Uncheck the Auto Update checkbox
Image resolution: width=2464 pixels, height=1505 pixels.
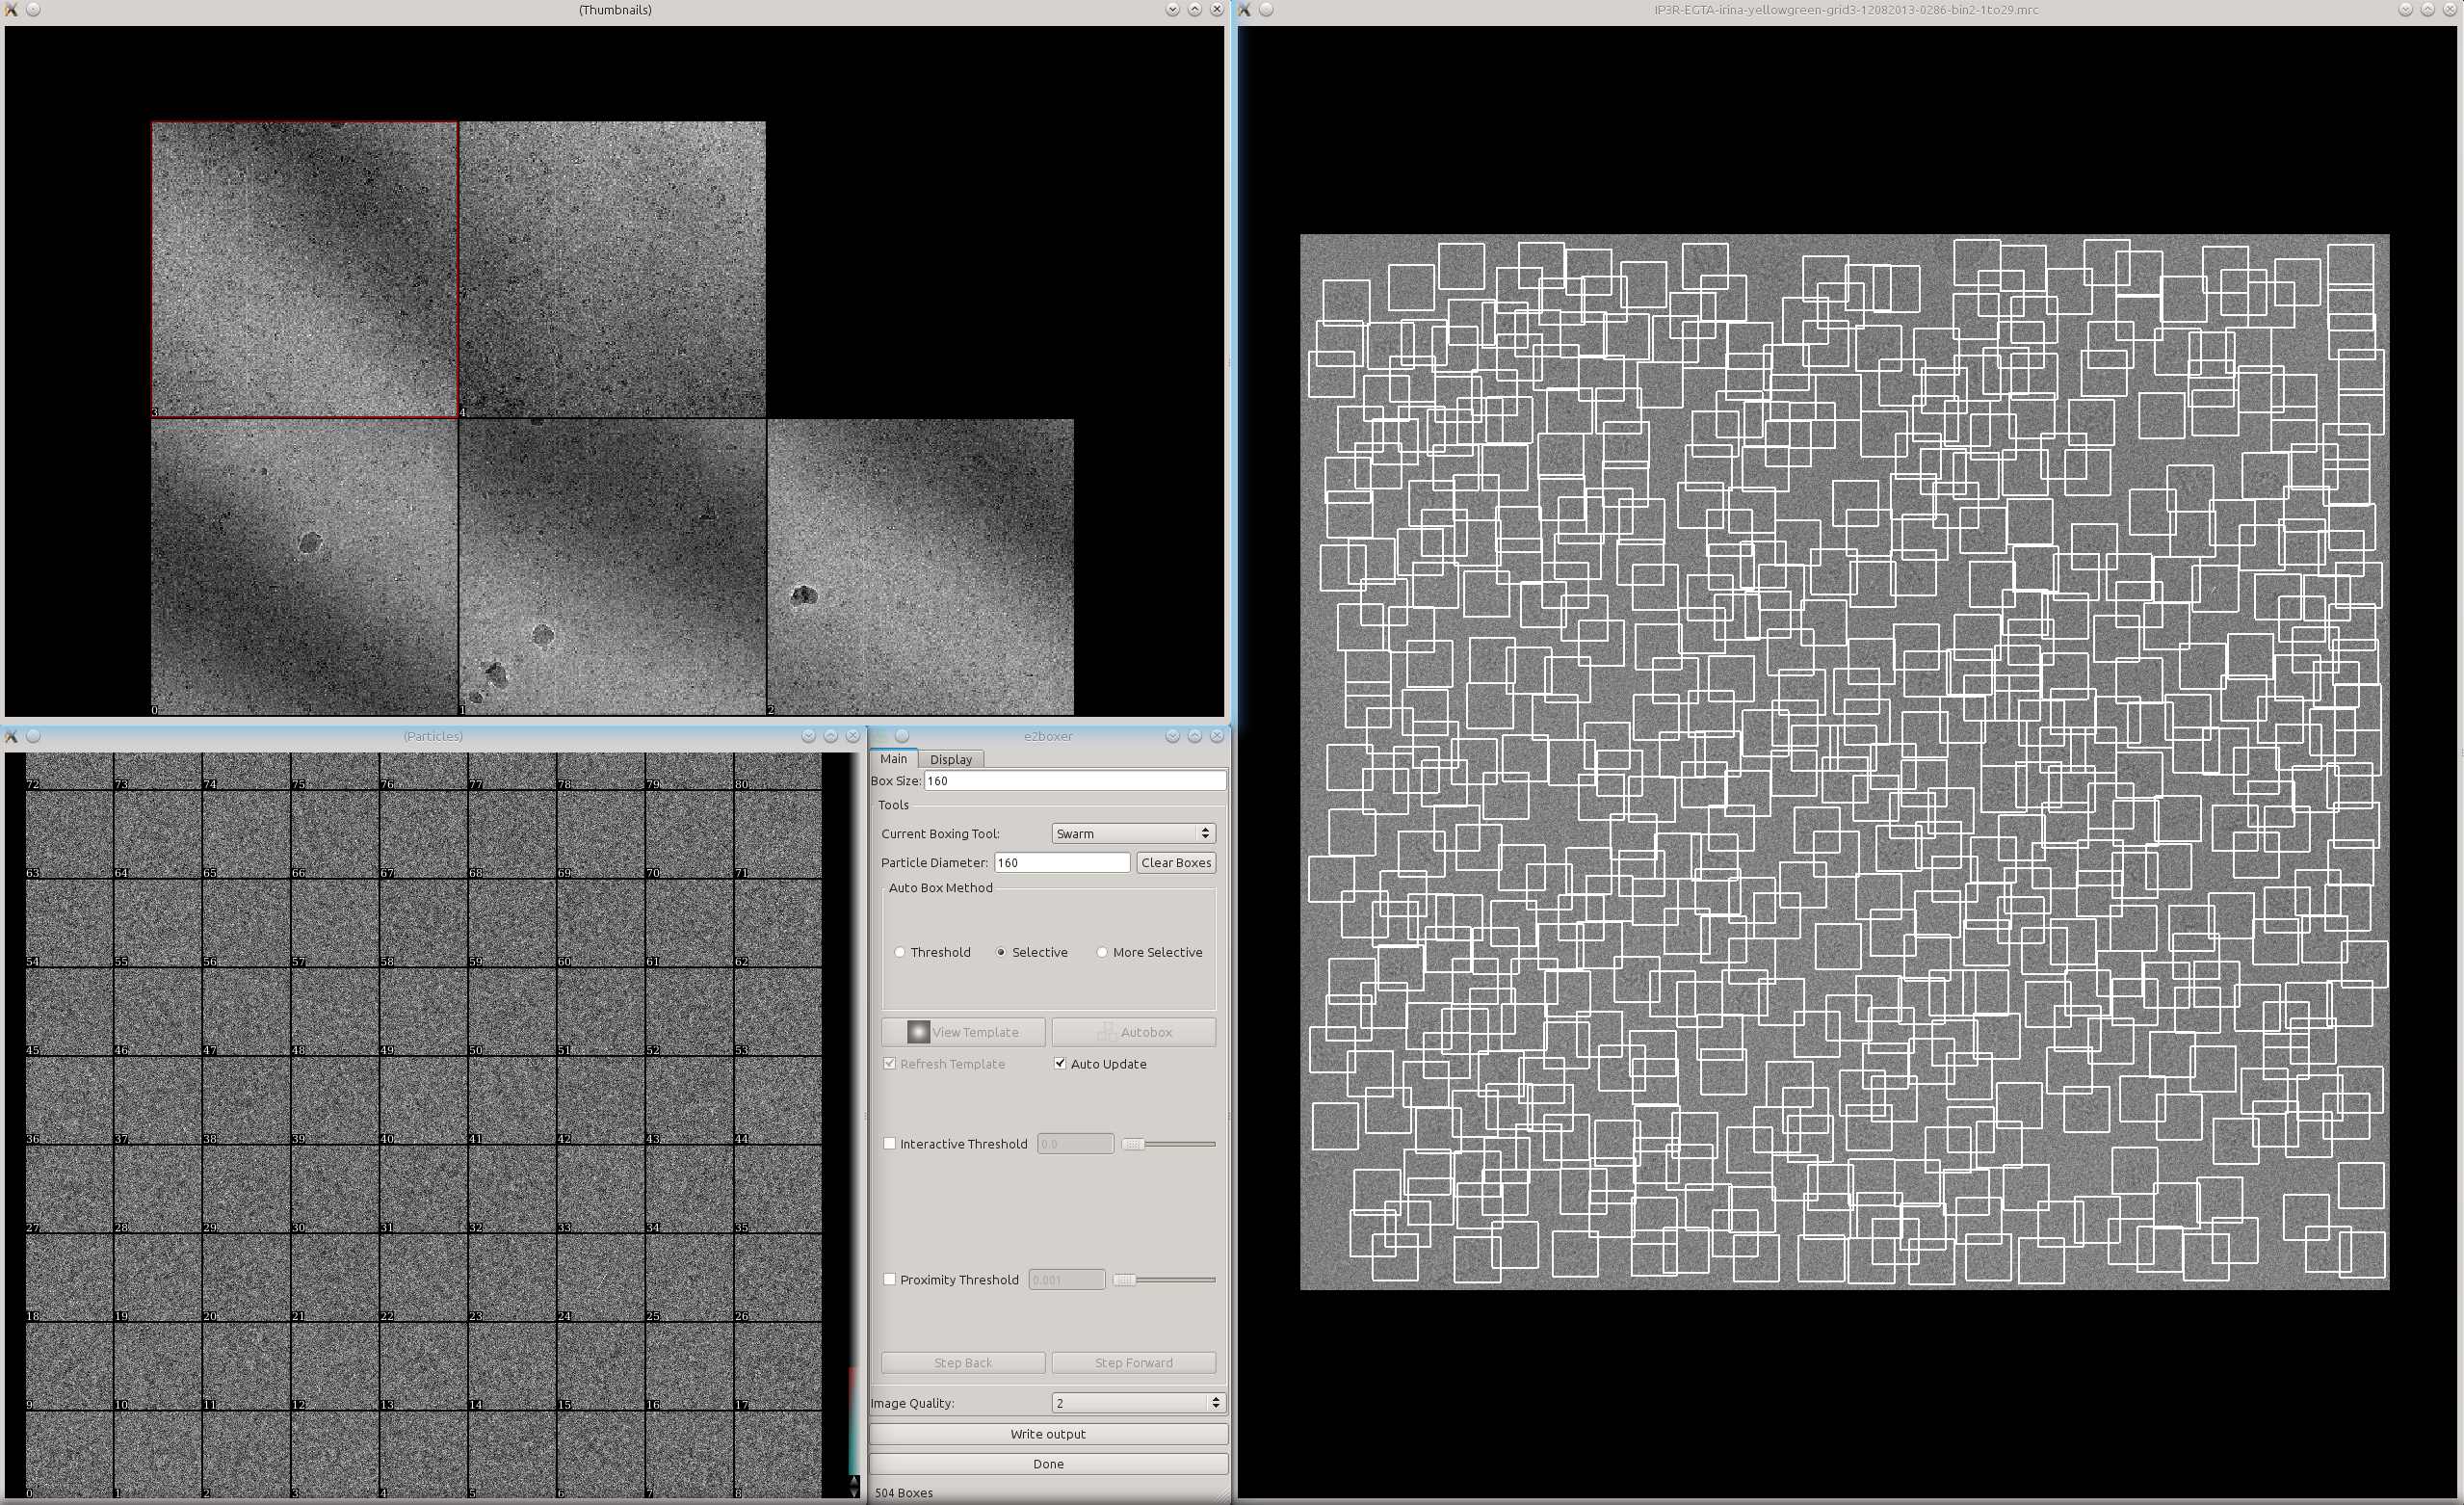point(1060,1064)
